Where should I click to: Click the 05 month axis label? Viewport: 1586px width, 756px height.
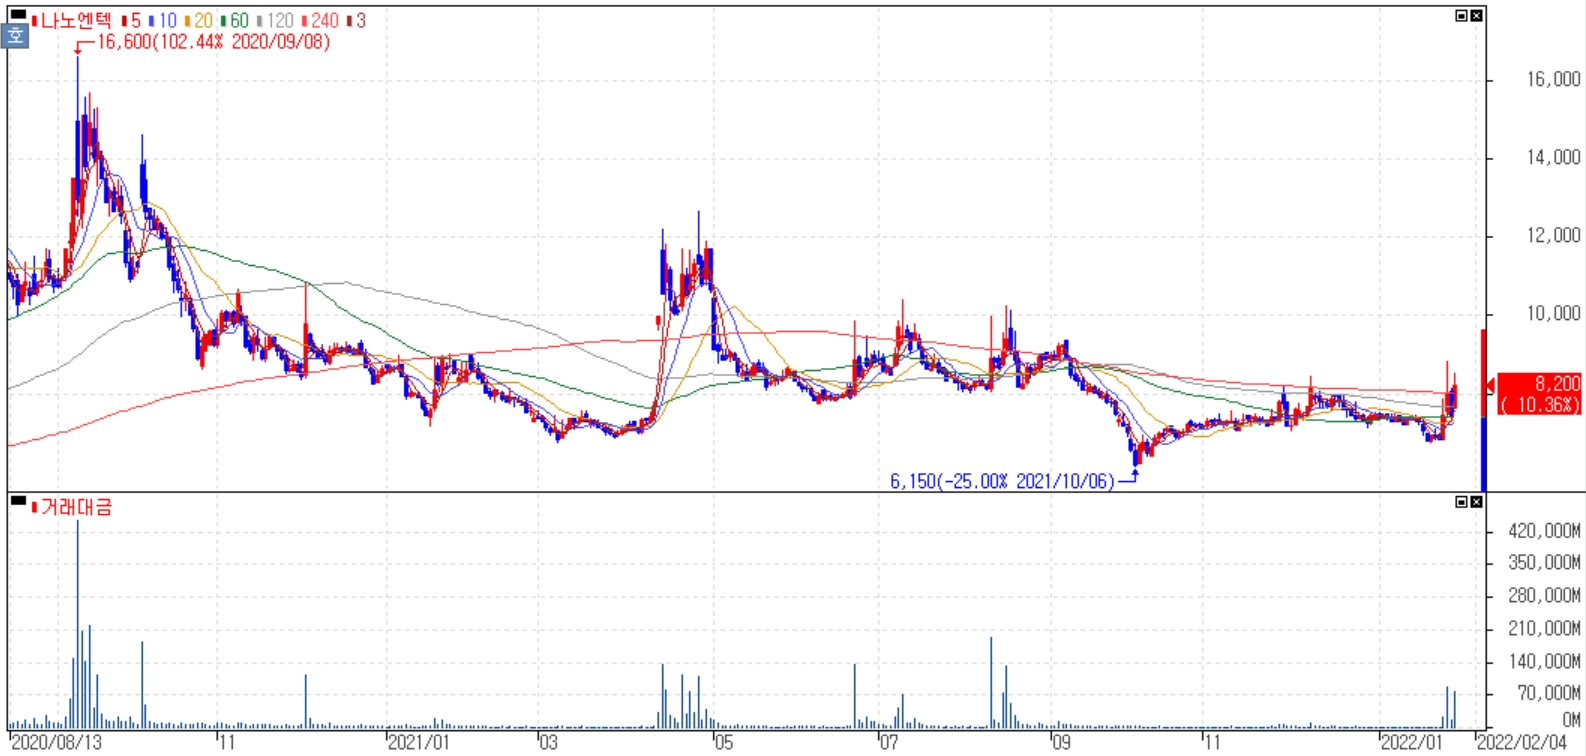pos(723,742)
